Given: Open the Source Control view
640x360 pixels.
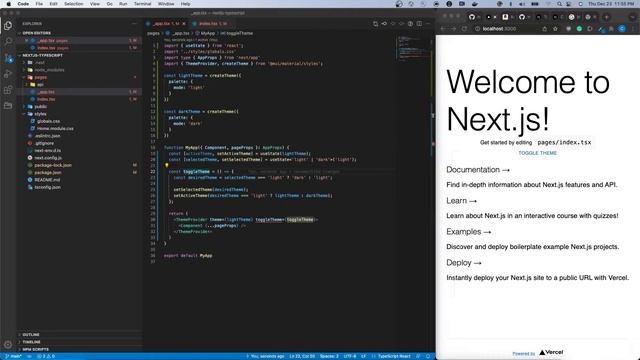Looking at the screenshot, I should [x=8, y=58].
